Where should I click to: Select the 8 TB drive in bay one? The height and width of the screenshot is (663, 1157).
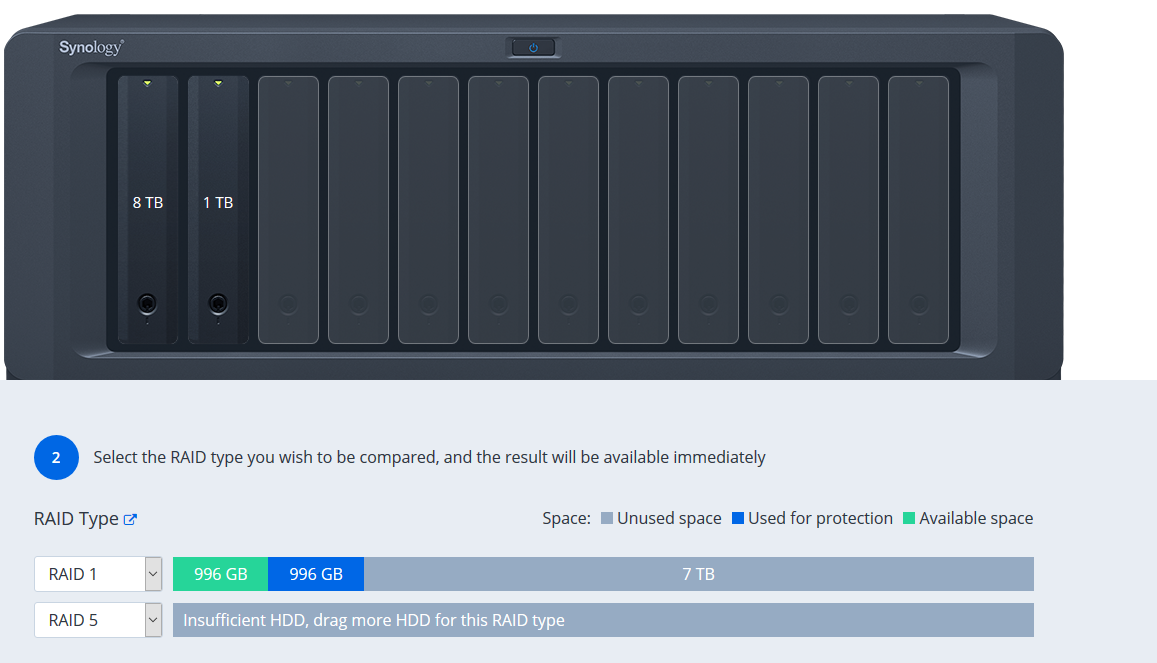tap(148, 209)
